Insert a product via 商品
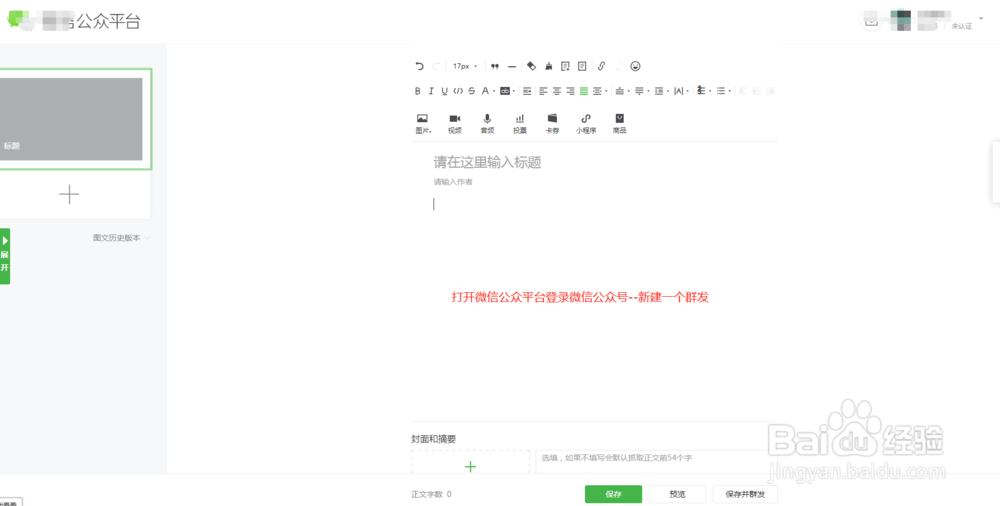The width and height of the screenshot is (1000, 506). [619, 124]
